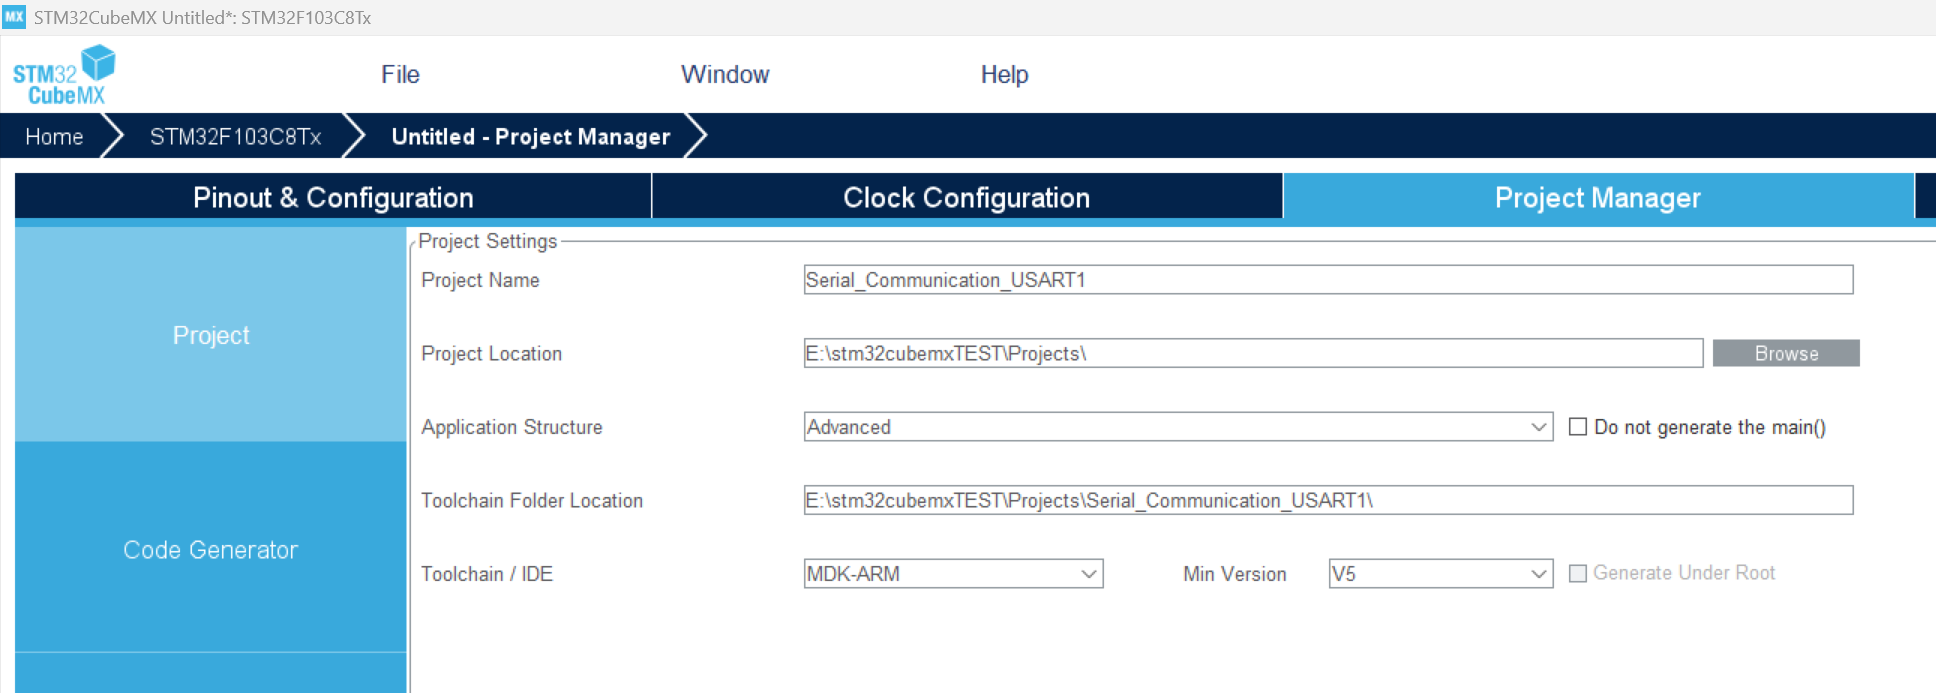Viewport: 1936px width, 693px height.
Task: Click the Toolchain Folder Location label
Action: (x=531, y=500)
